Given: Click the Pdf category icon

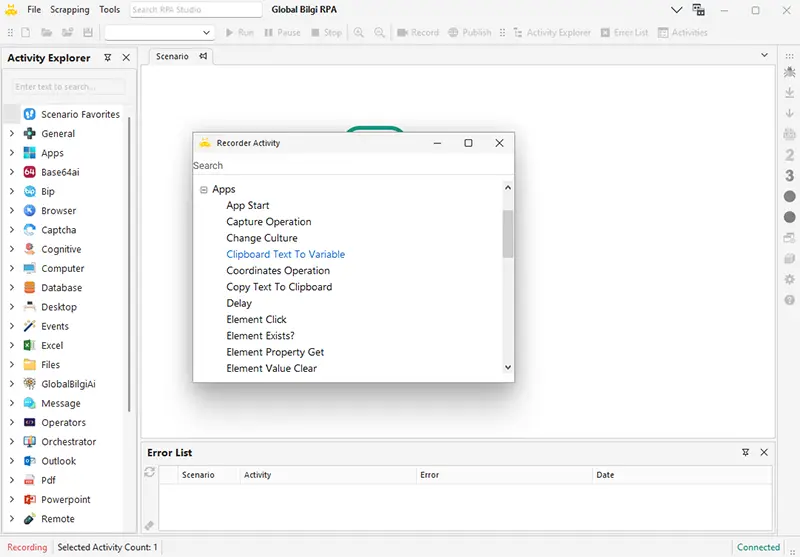Looking at the screenshot, I should point(30,480).
